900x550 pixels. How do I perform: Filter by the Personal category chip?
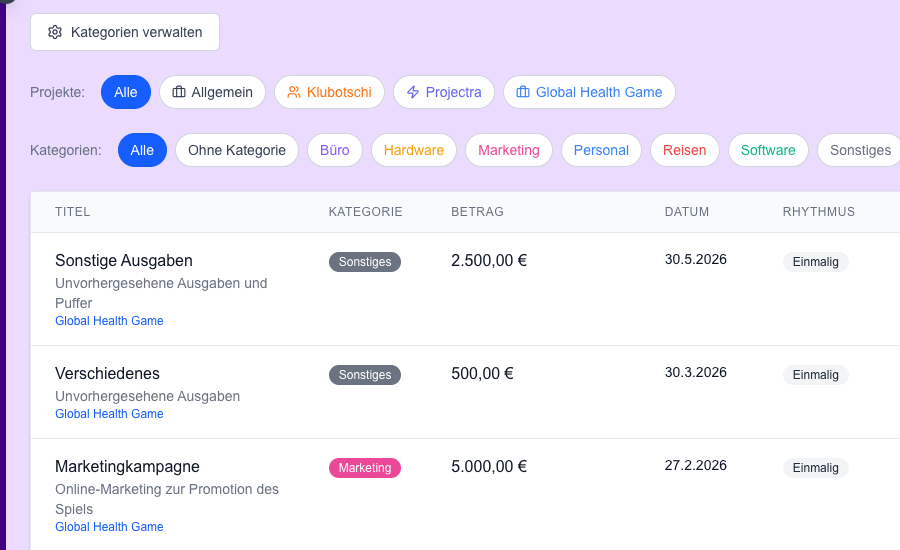(601, 150)
